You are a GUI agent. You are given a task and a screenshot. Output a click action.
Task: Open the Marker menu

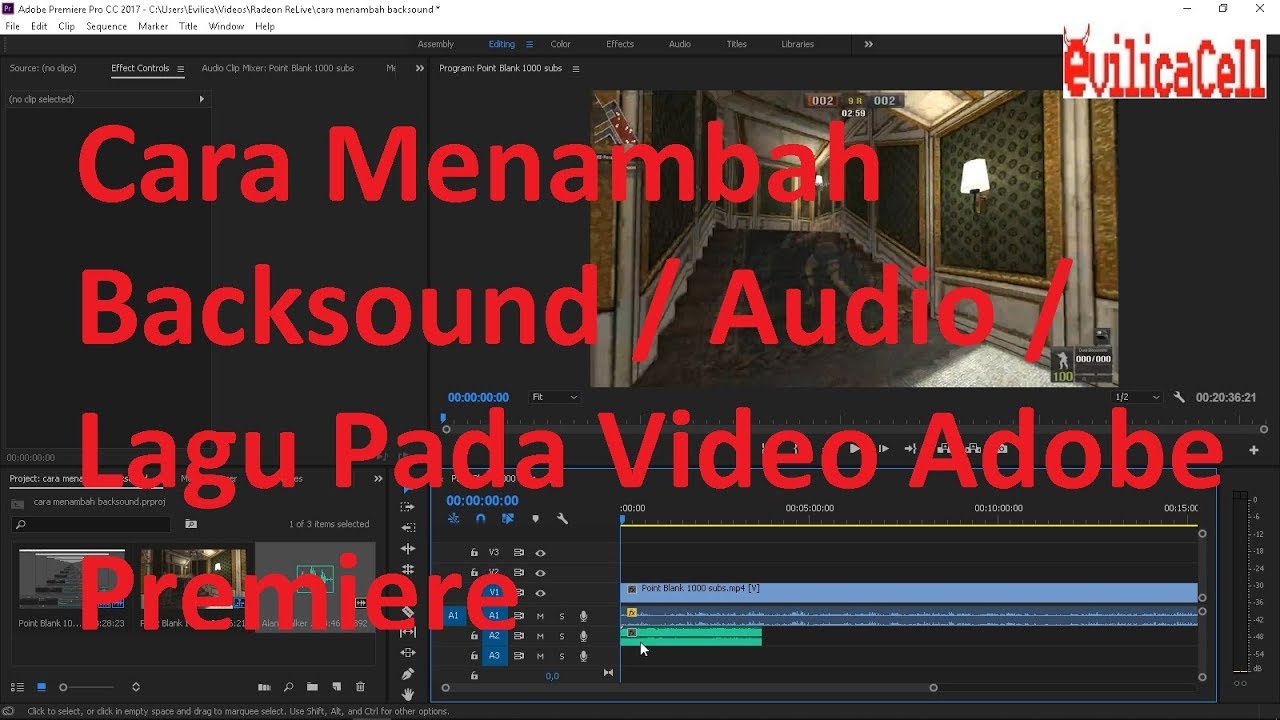[153, 27]
